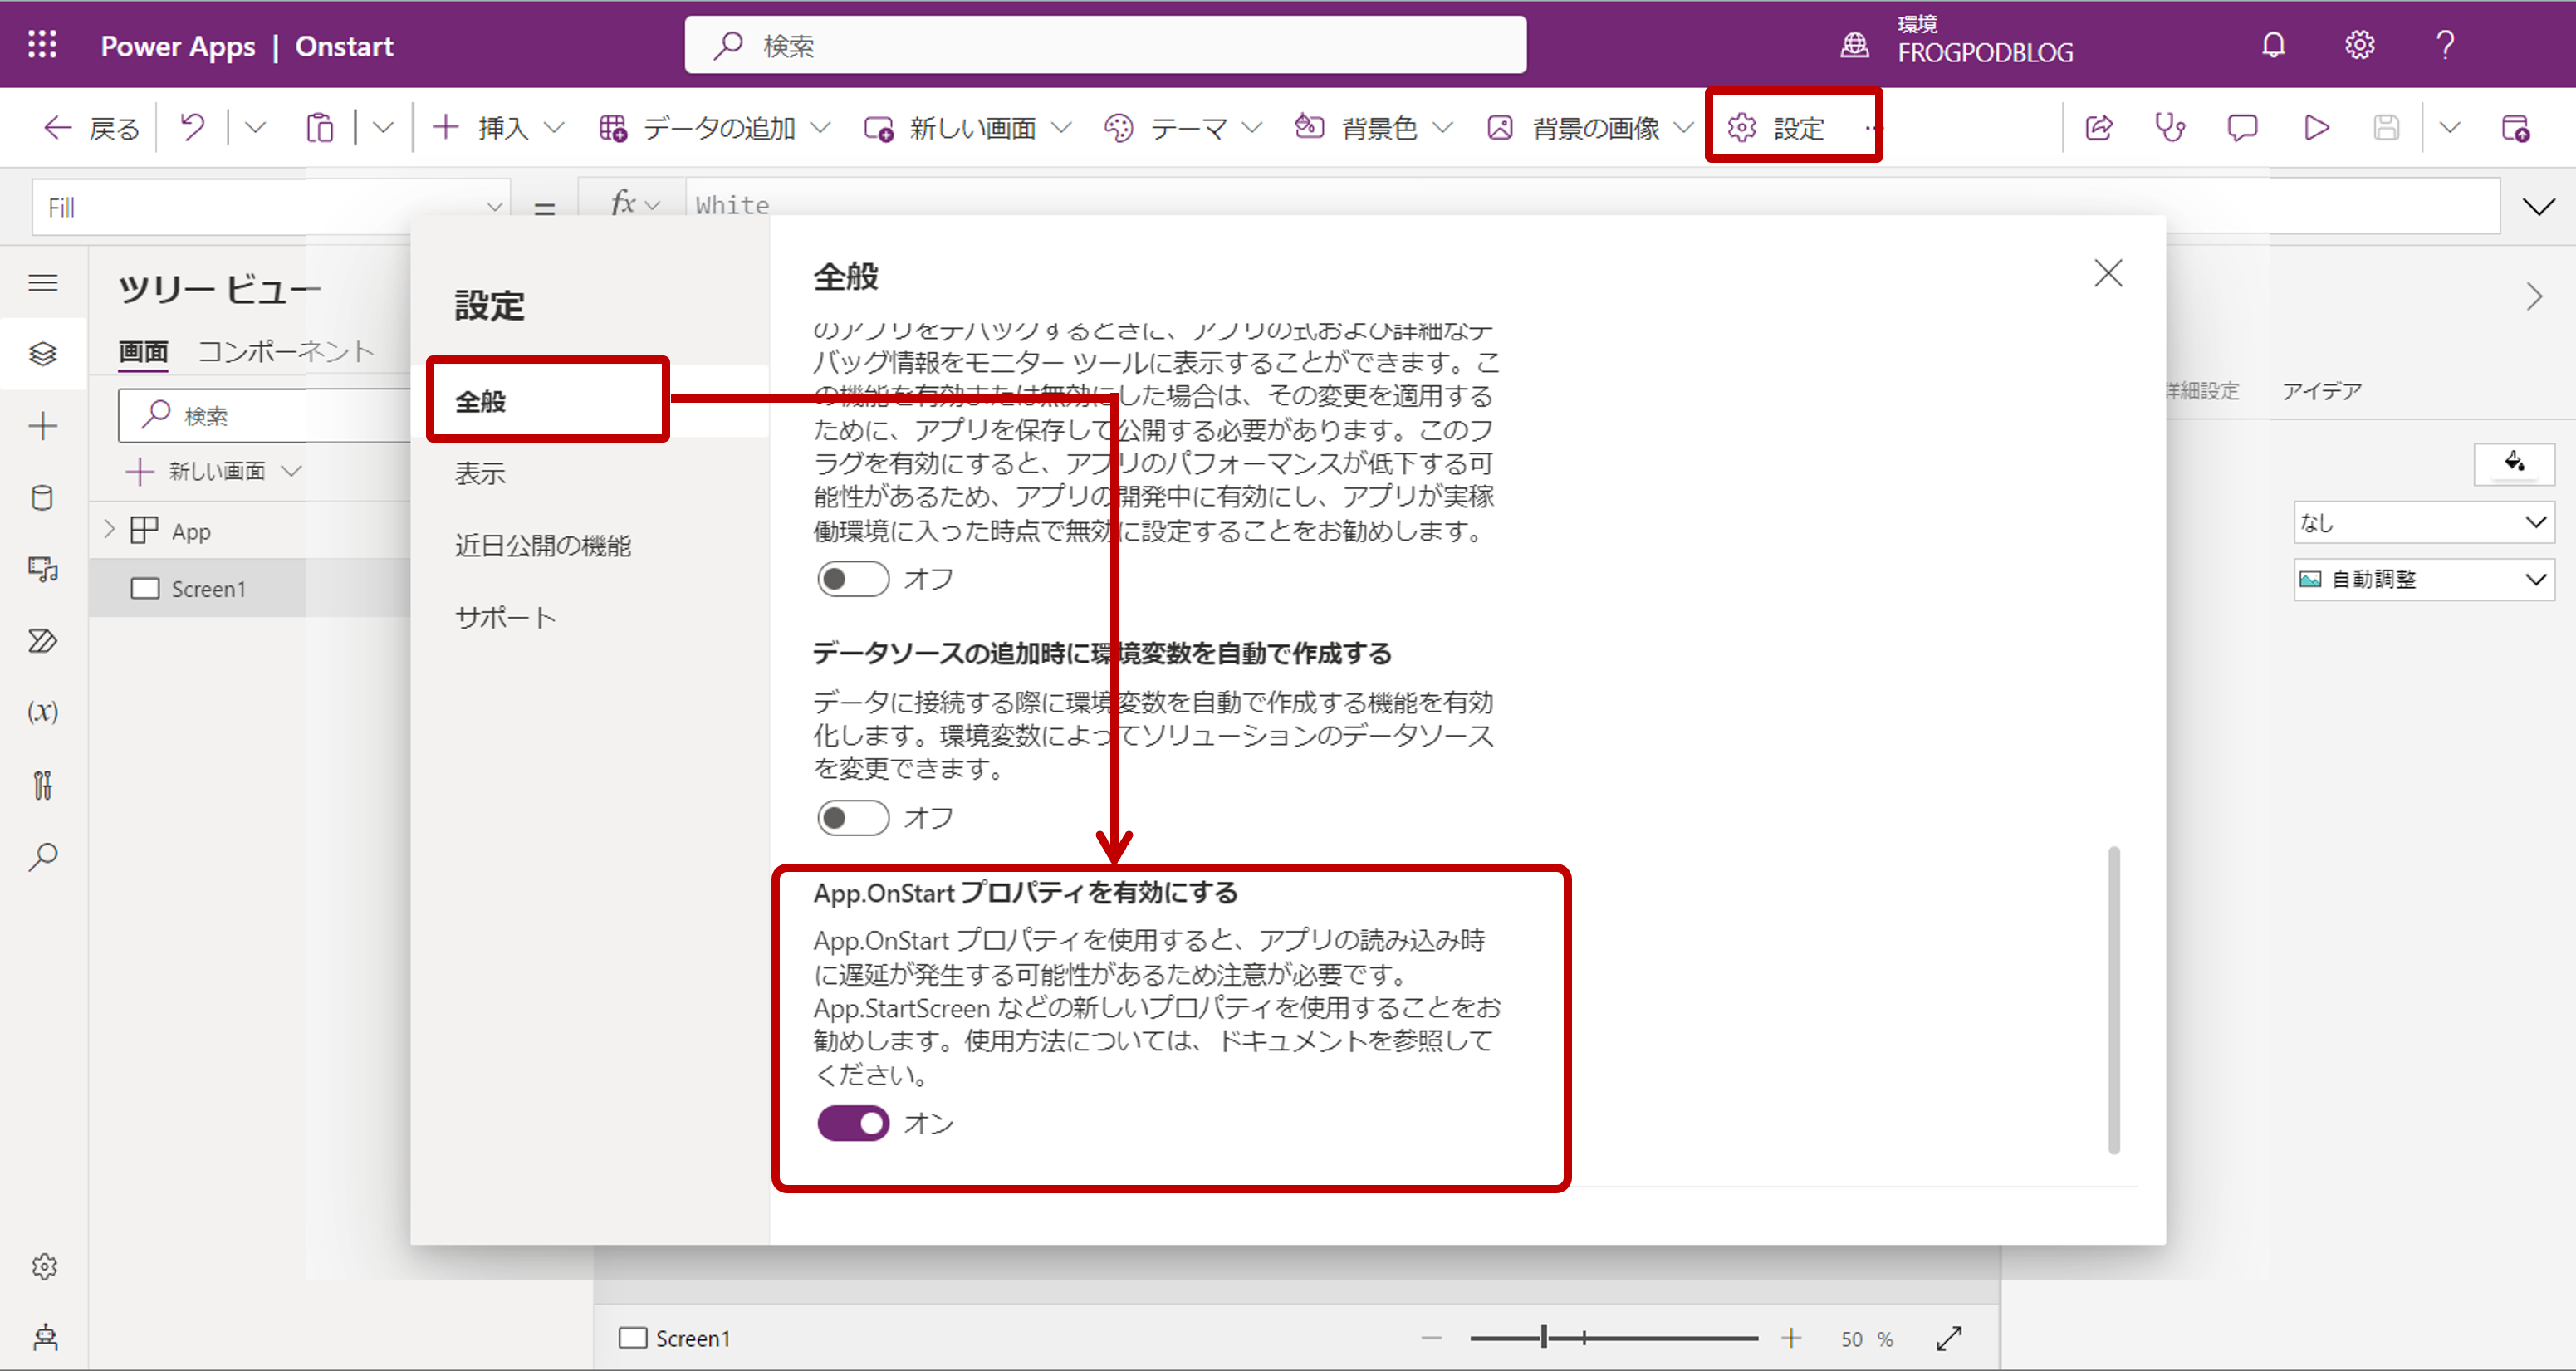Click the fit-to-window expand icon
The image size is (2576, 1371).
(x=1949, y=1338)
